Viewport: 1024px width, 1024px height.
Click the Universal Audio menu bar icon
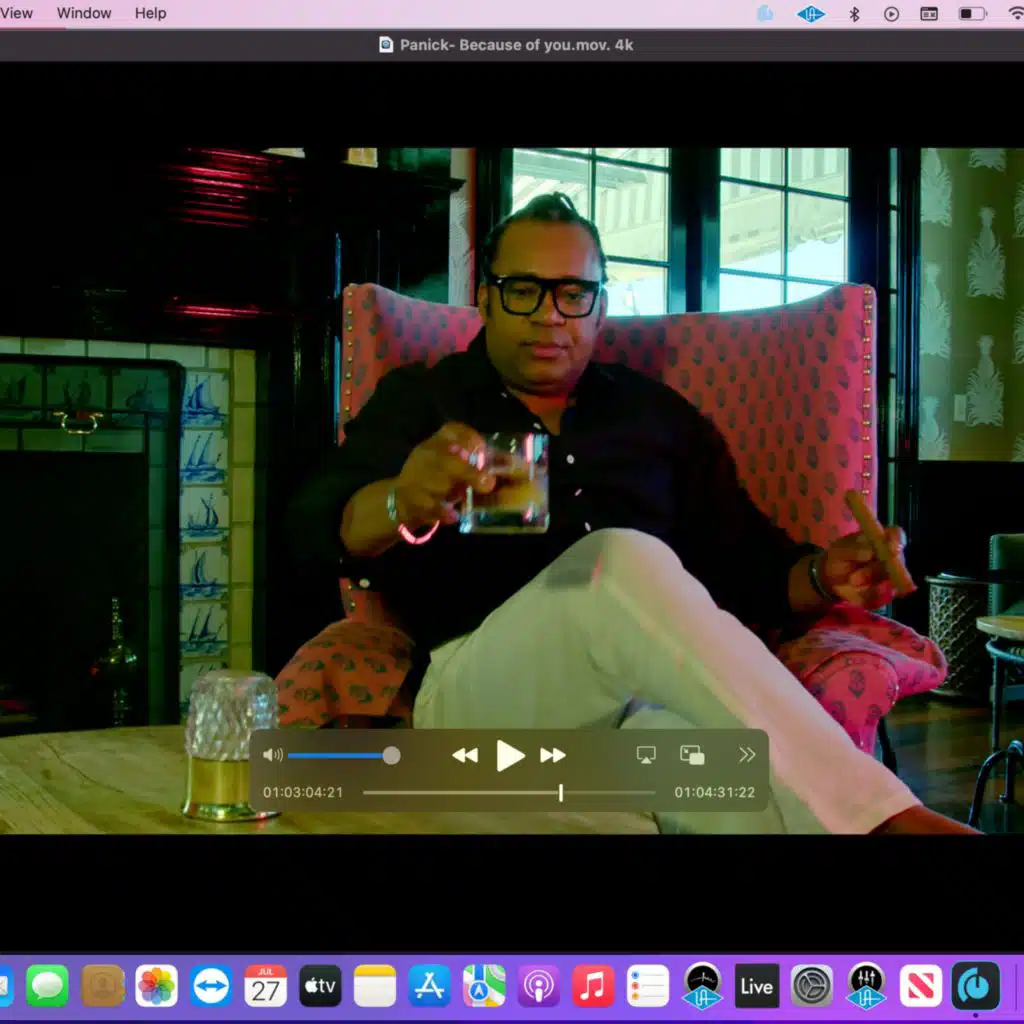pos(810,14)
